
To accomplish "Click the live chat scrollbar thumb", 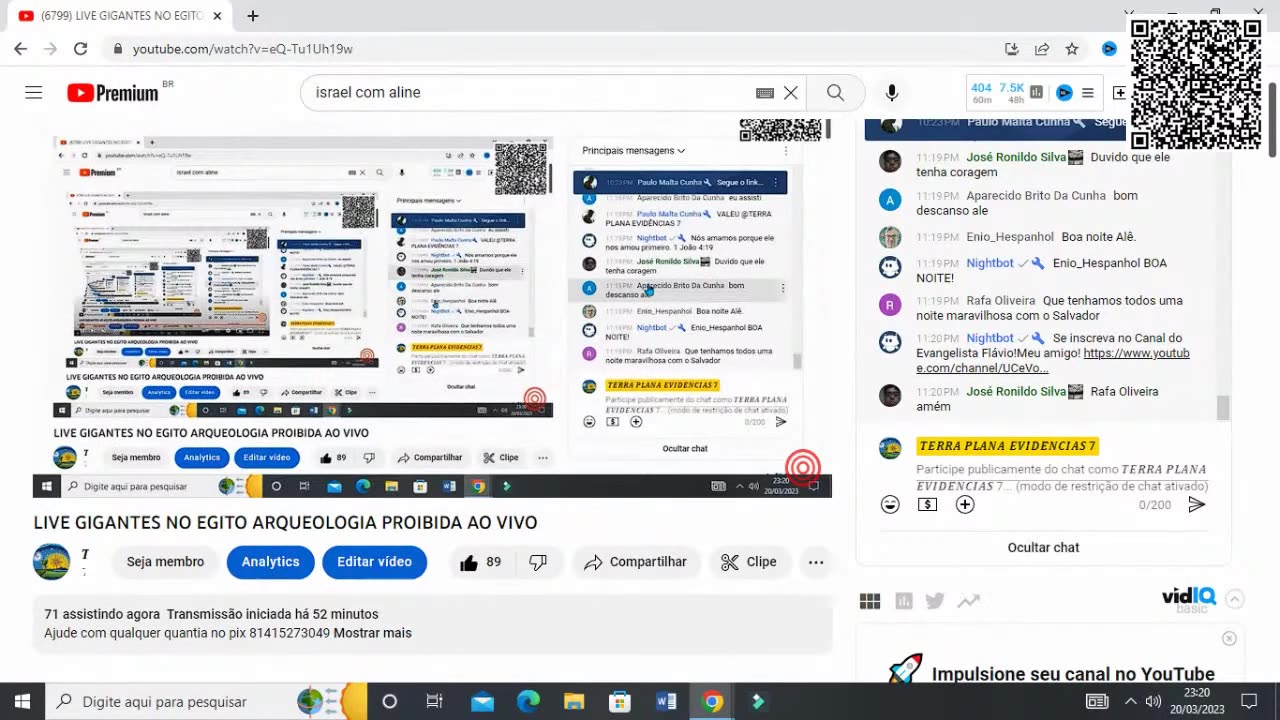I will pyautogui.click(x=1223, y=408).
